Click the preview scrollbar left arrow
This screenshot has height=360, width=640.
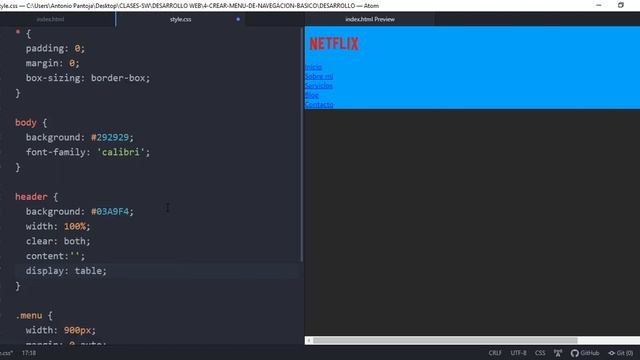(309, 340)
